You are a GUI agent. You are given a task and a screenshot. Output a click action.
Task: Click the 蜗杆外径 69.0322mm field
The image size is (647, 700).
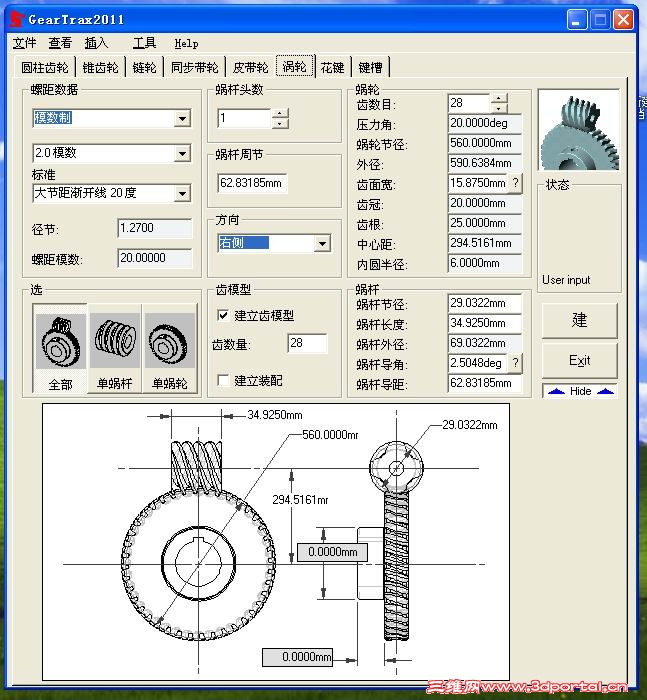[484, 343]
